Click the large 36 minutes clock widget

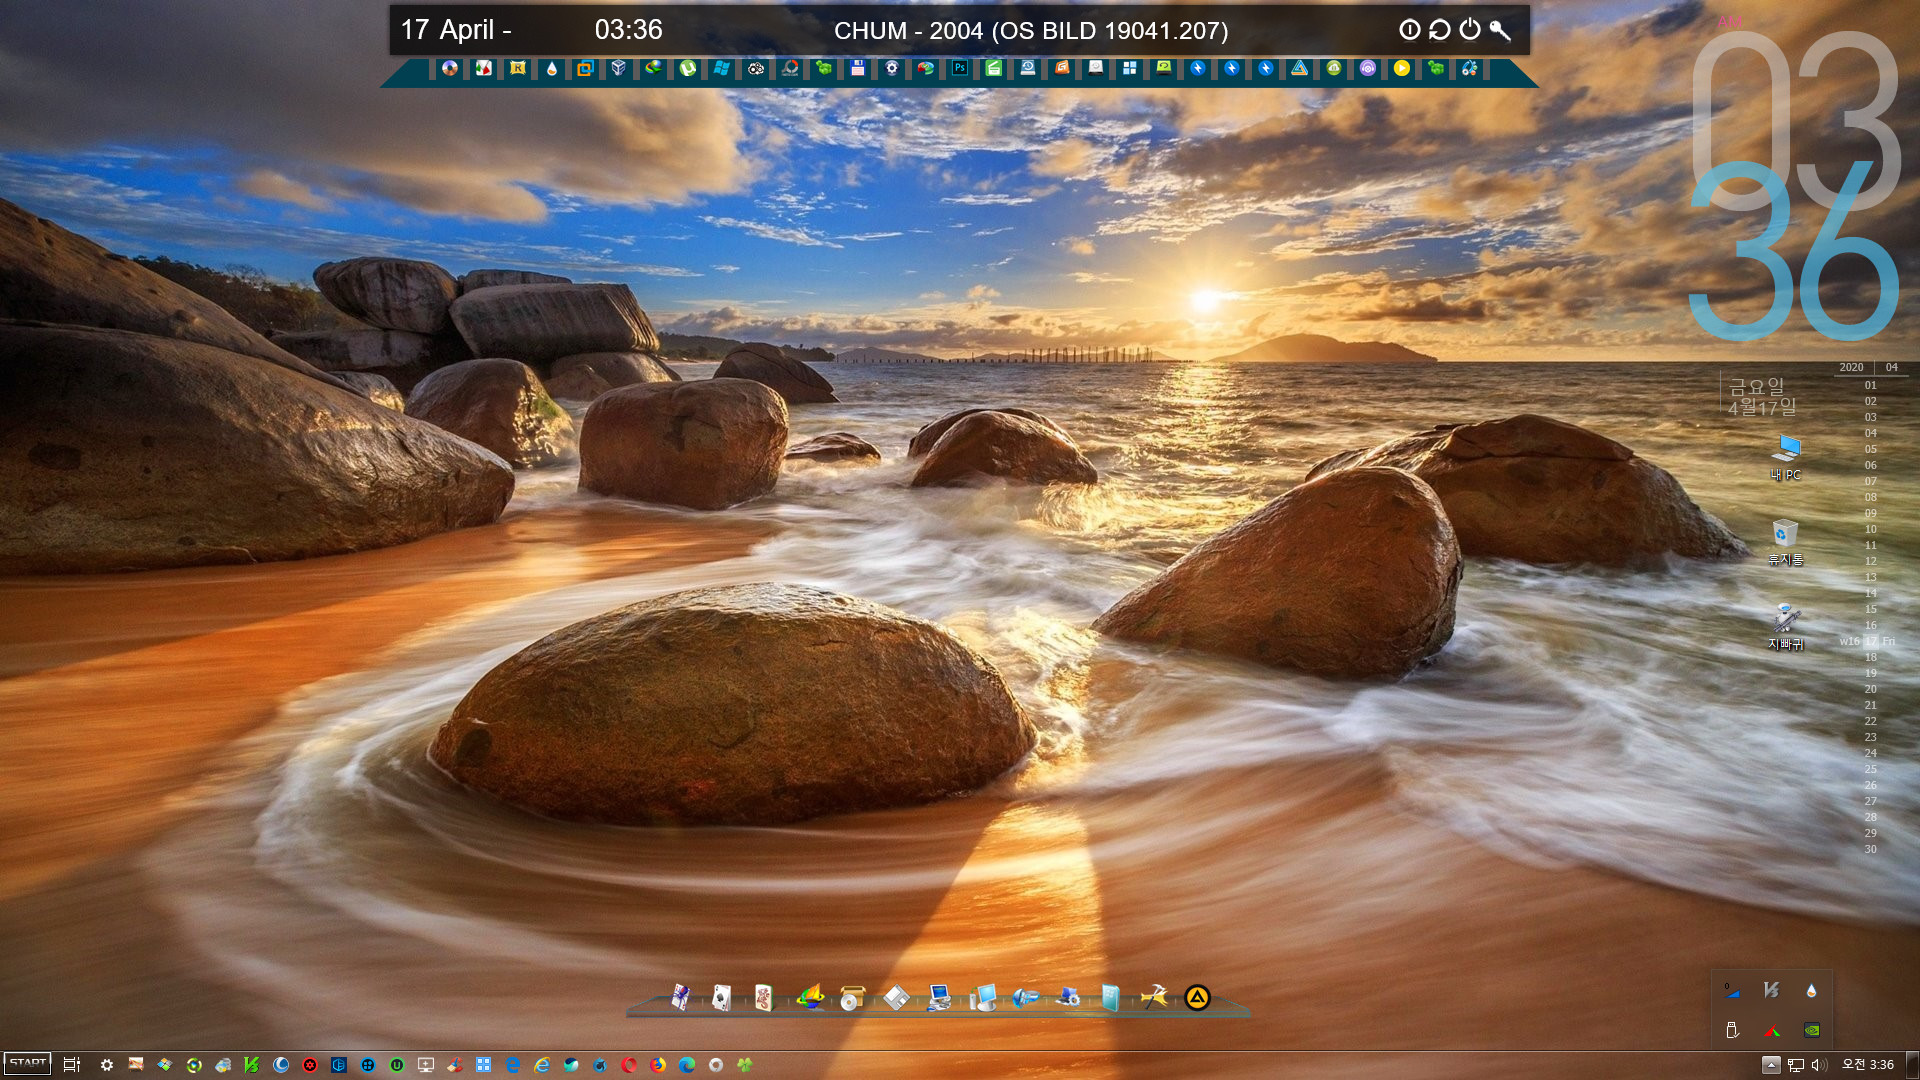pyautogui.click(x=1794, y=250)
